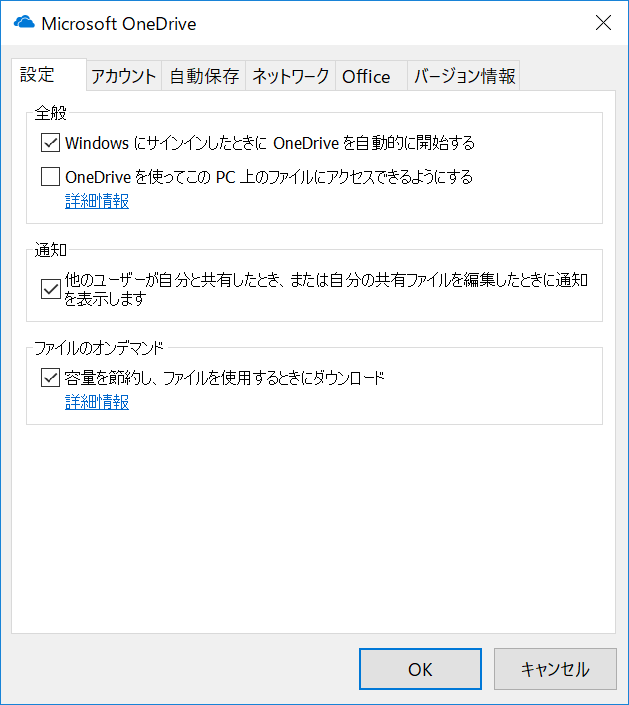Open 詳細情報 link under 全般 section
629x705 pixels.
pyautogui.click(x=97, y=201)
